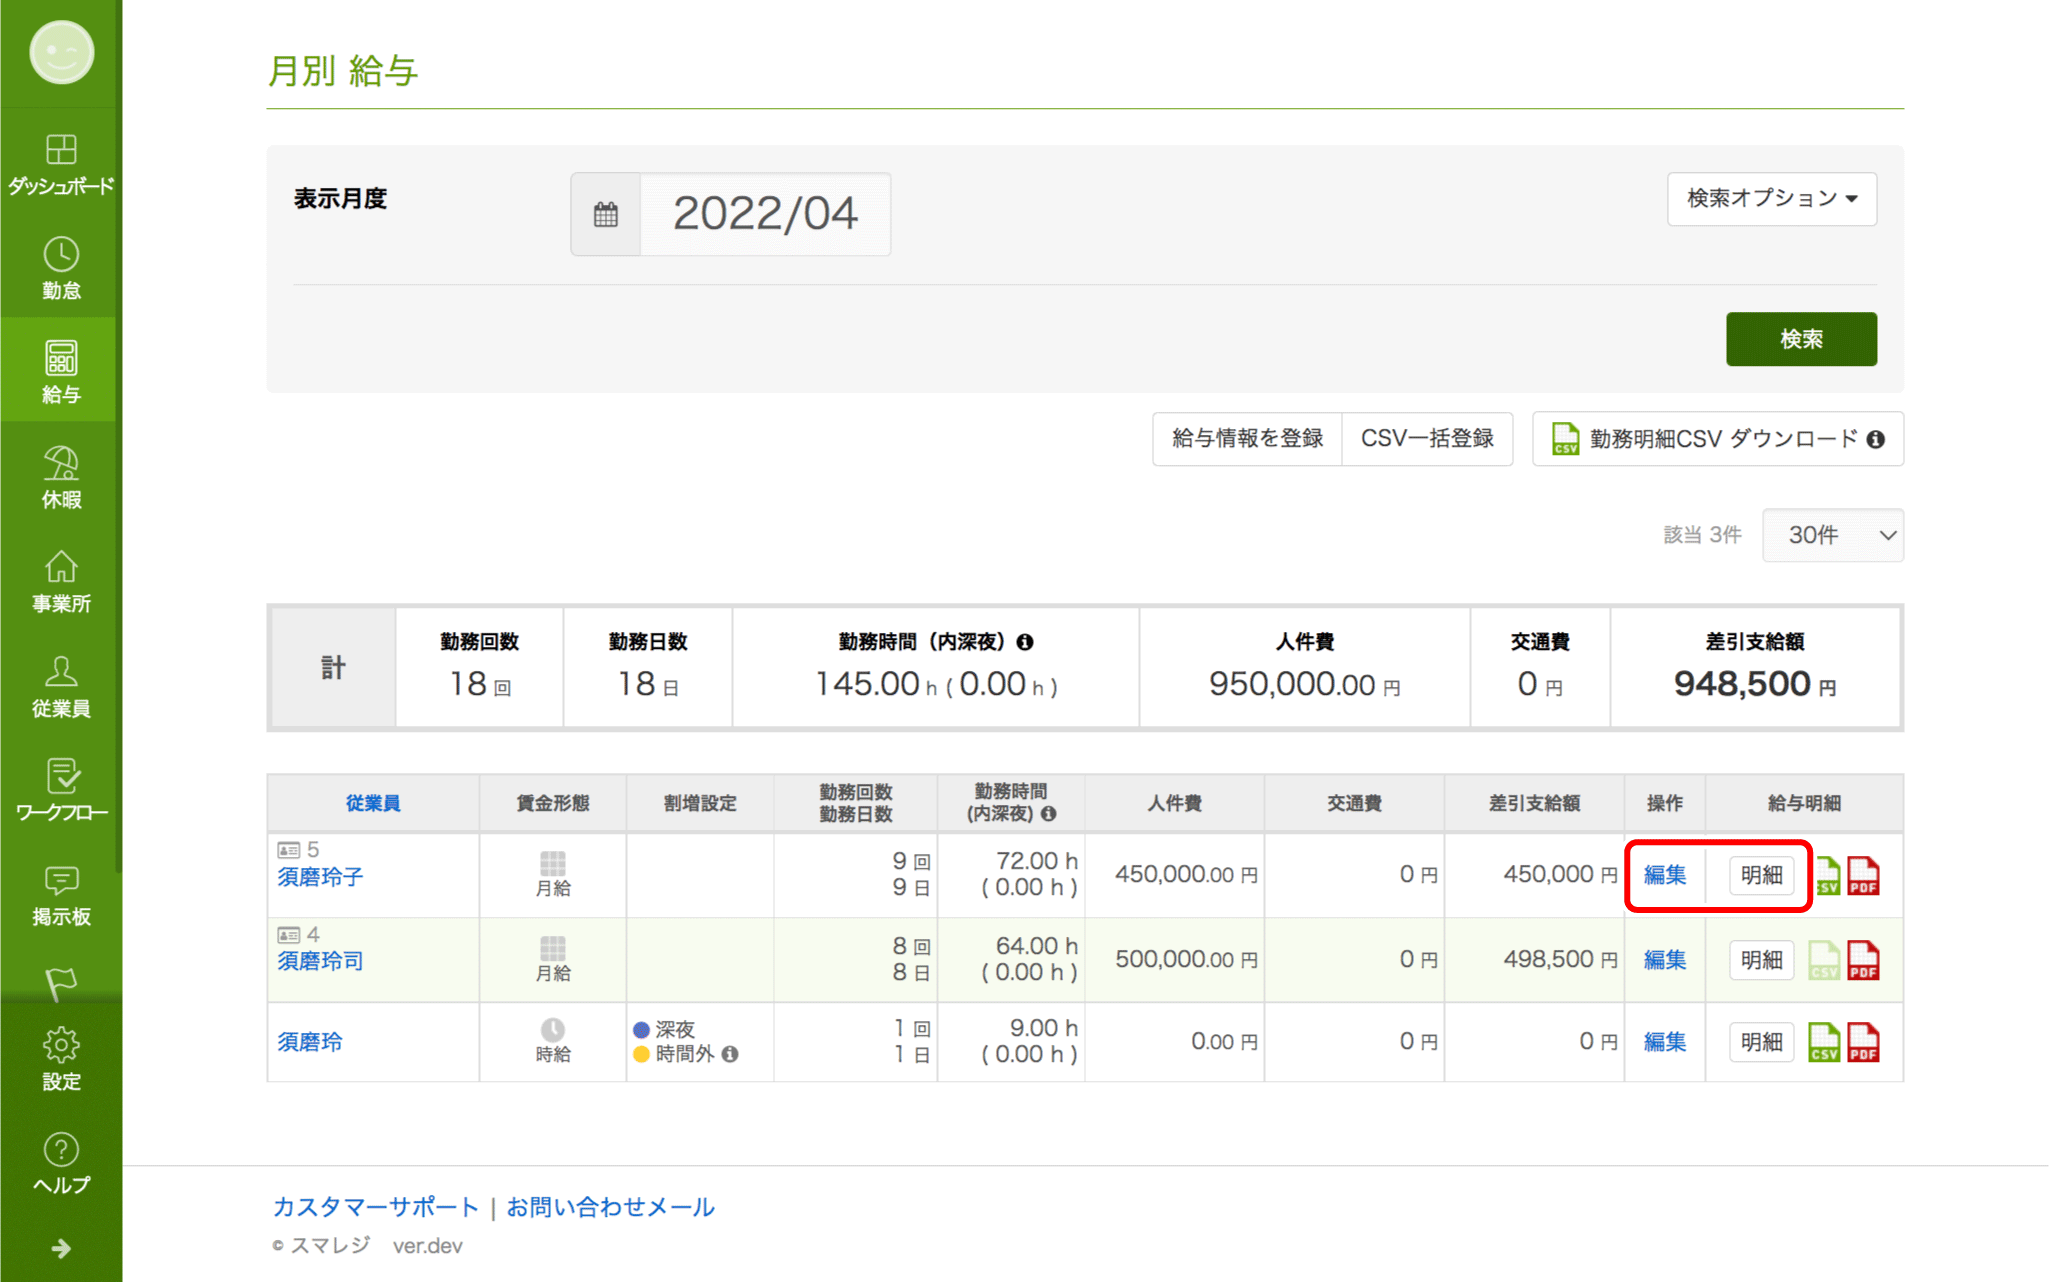This screenshot has width=2049, height=1282.
Task: Sort by 従業員 column header
Action: tap(373, 803)
